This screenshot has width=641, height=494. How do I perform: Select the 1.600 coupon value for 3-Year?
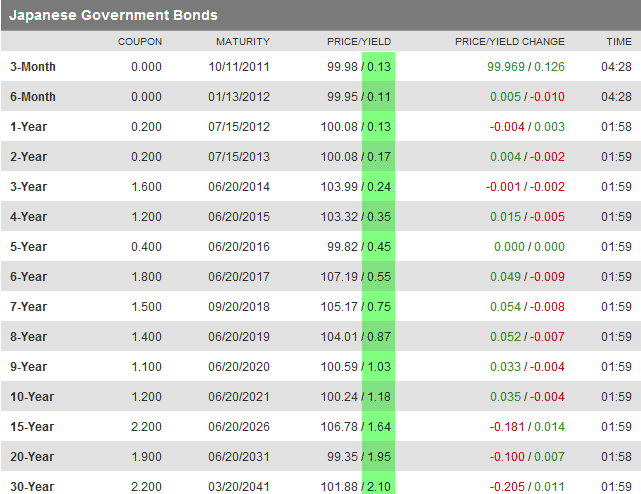tap(146, 187)
